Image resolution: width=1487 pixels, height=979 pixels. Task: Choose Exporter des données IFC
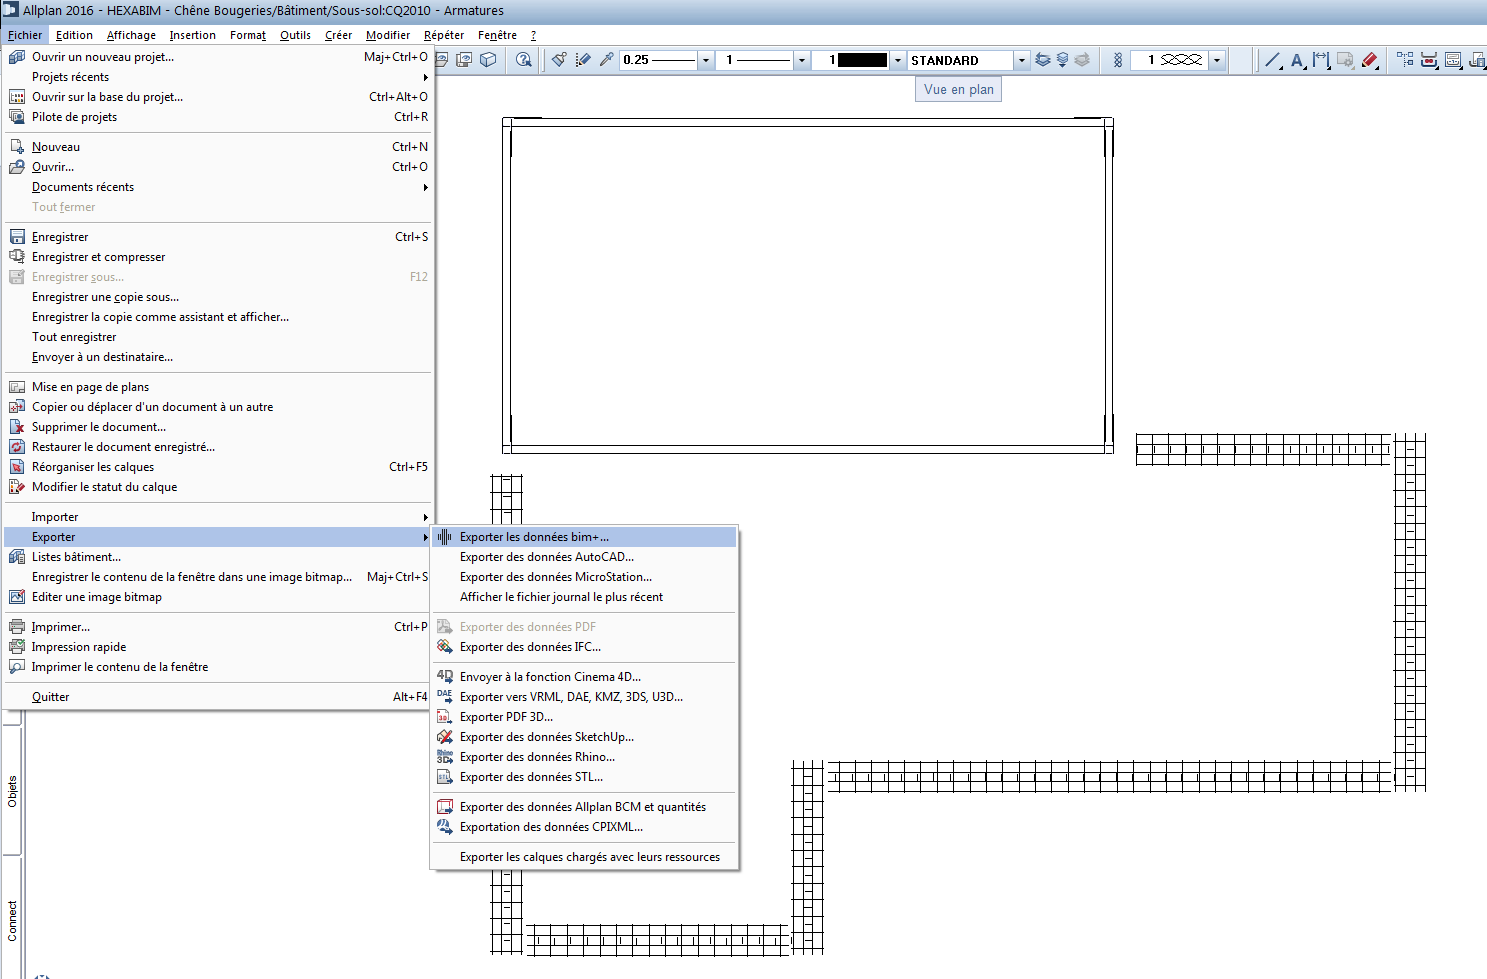pyautogui.click(x=530, y=647)
